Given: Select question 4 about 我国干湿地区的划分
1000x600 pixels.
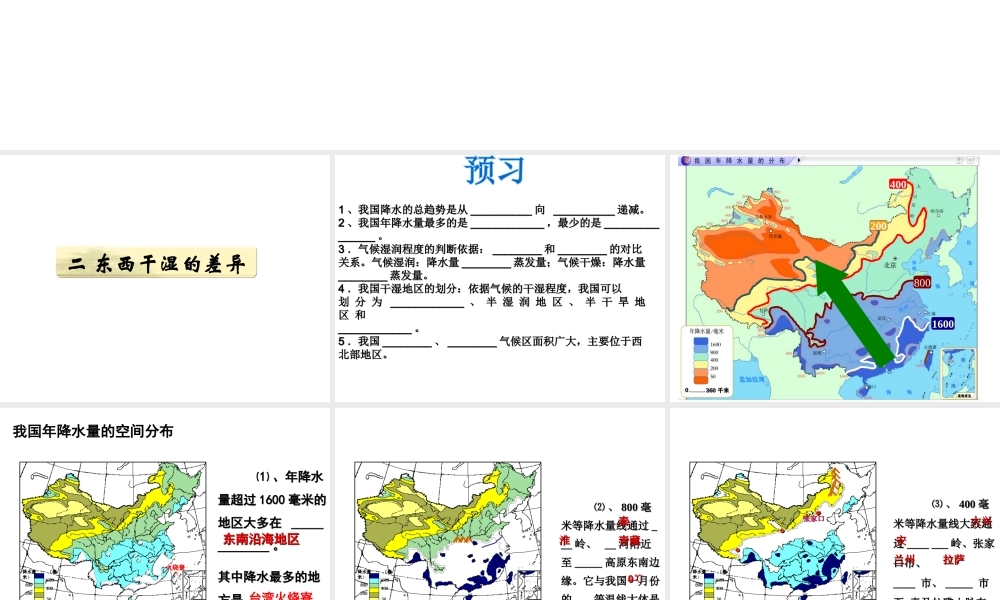Looking at the screenshot, I should [492, 308].
